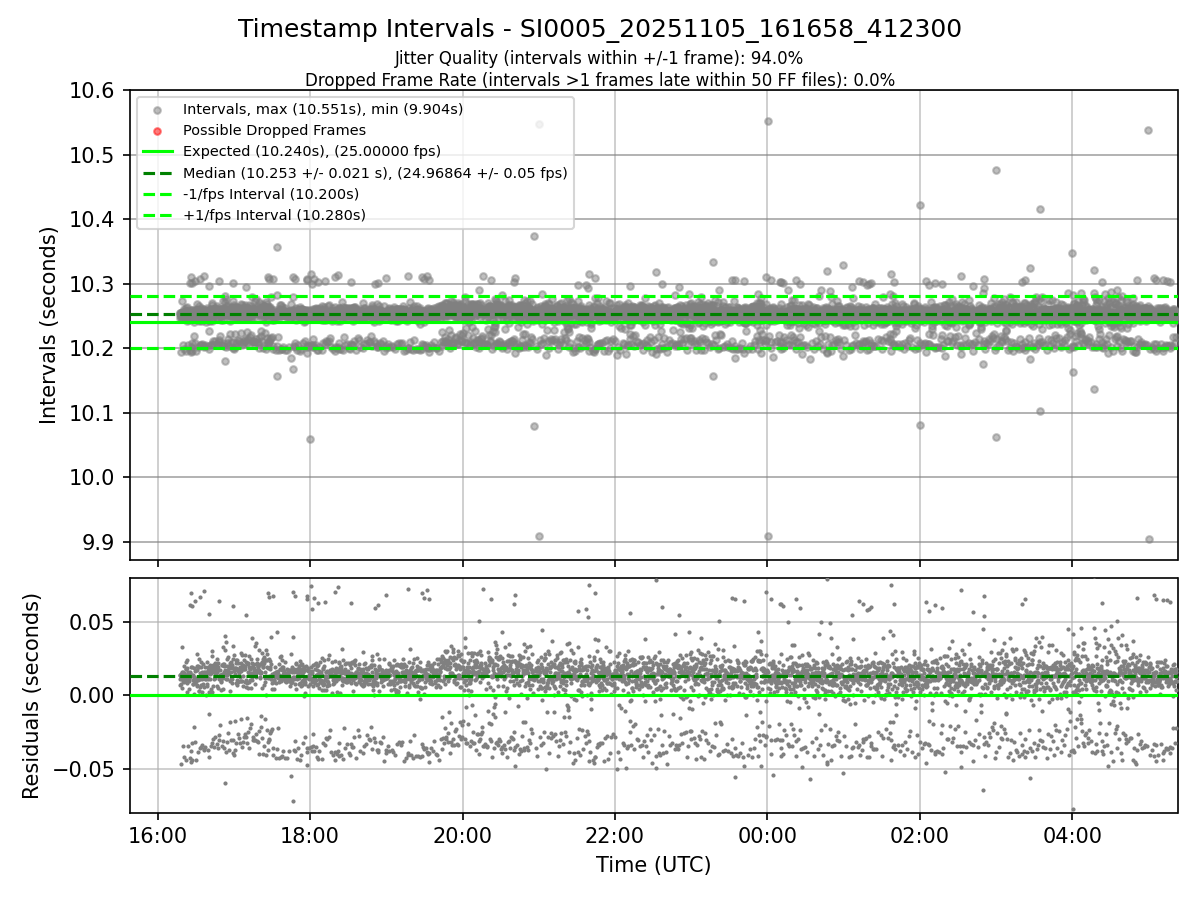
Task: Click the dark green dashed line sample beside "Median"
Action: click(157, 173)
